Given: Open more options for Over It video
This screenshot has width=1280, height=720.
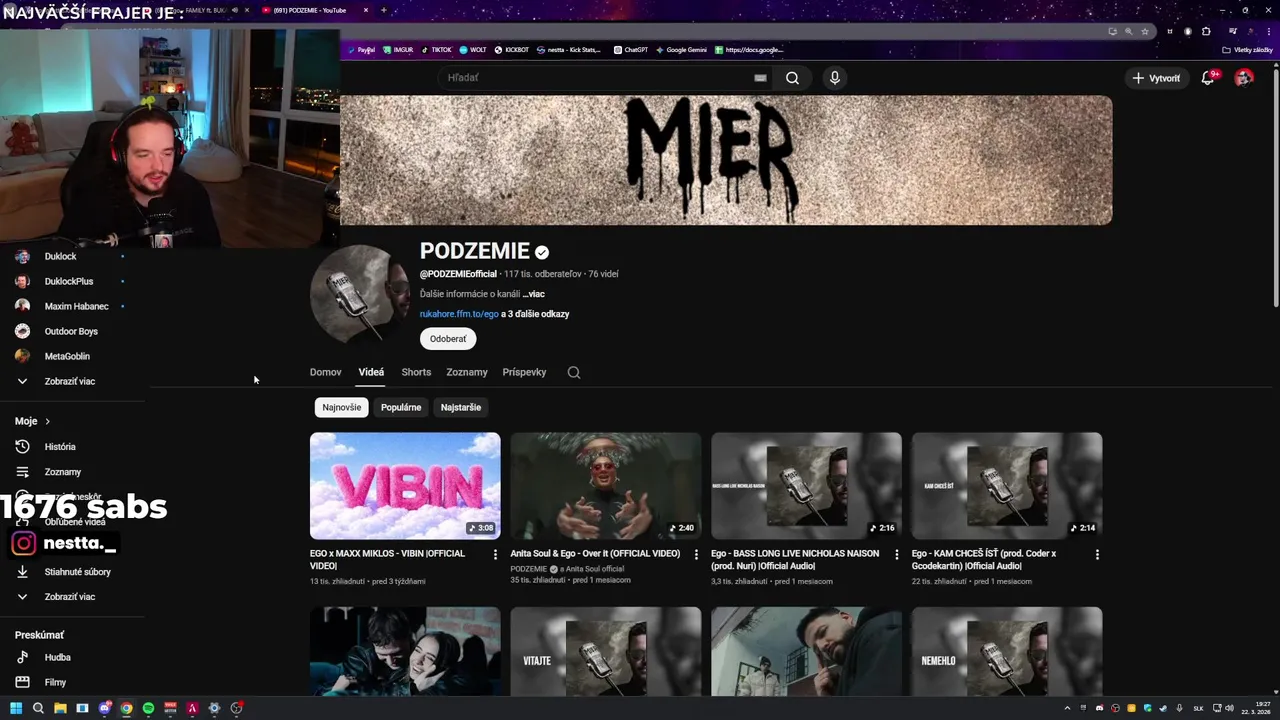Looking at the screenshot, I should point(696,554).
